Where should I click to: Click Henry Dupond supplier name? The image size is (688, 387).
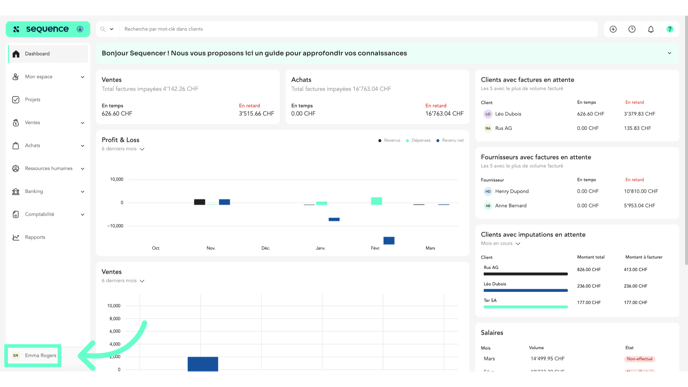512,191
